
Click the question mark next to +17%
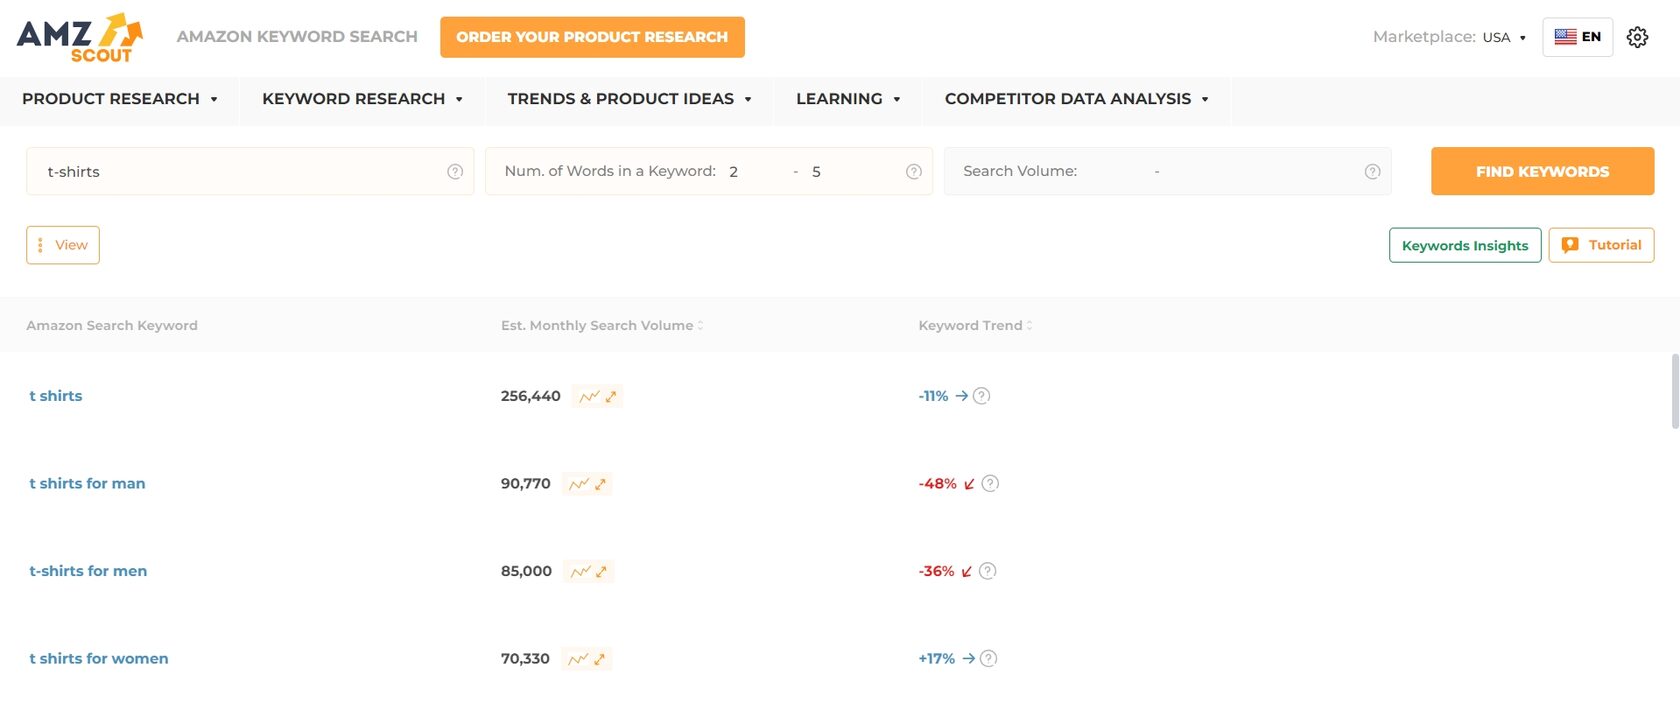[x=988, y=658]
